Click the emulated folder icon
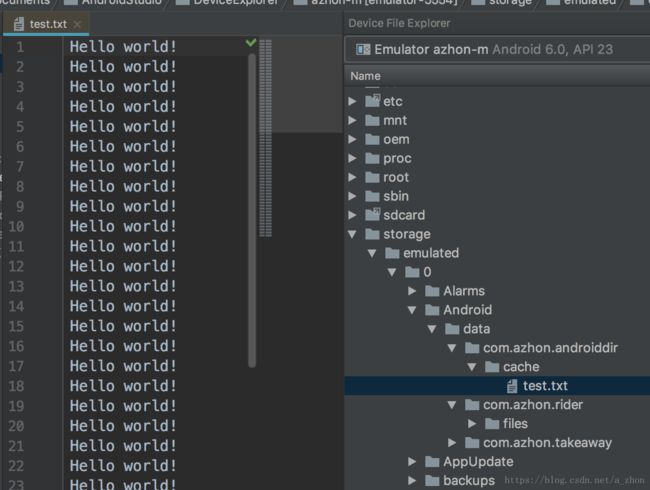Image resolution: width=650 pixels, height=490 pixels. tap(392, 253)
